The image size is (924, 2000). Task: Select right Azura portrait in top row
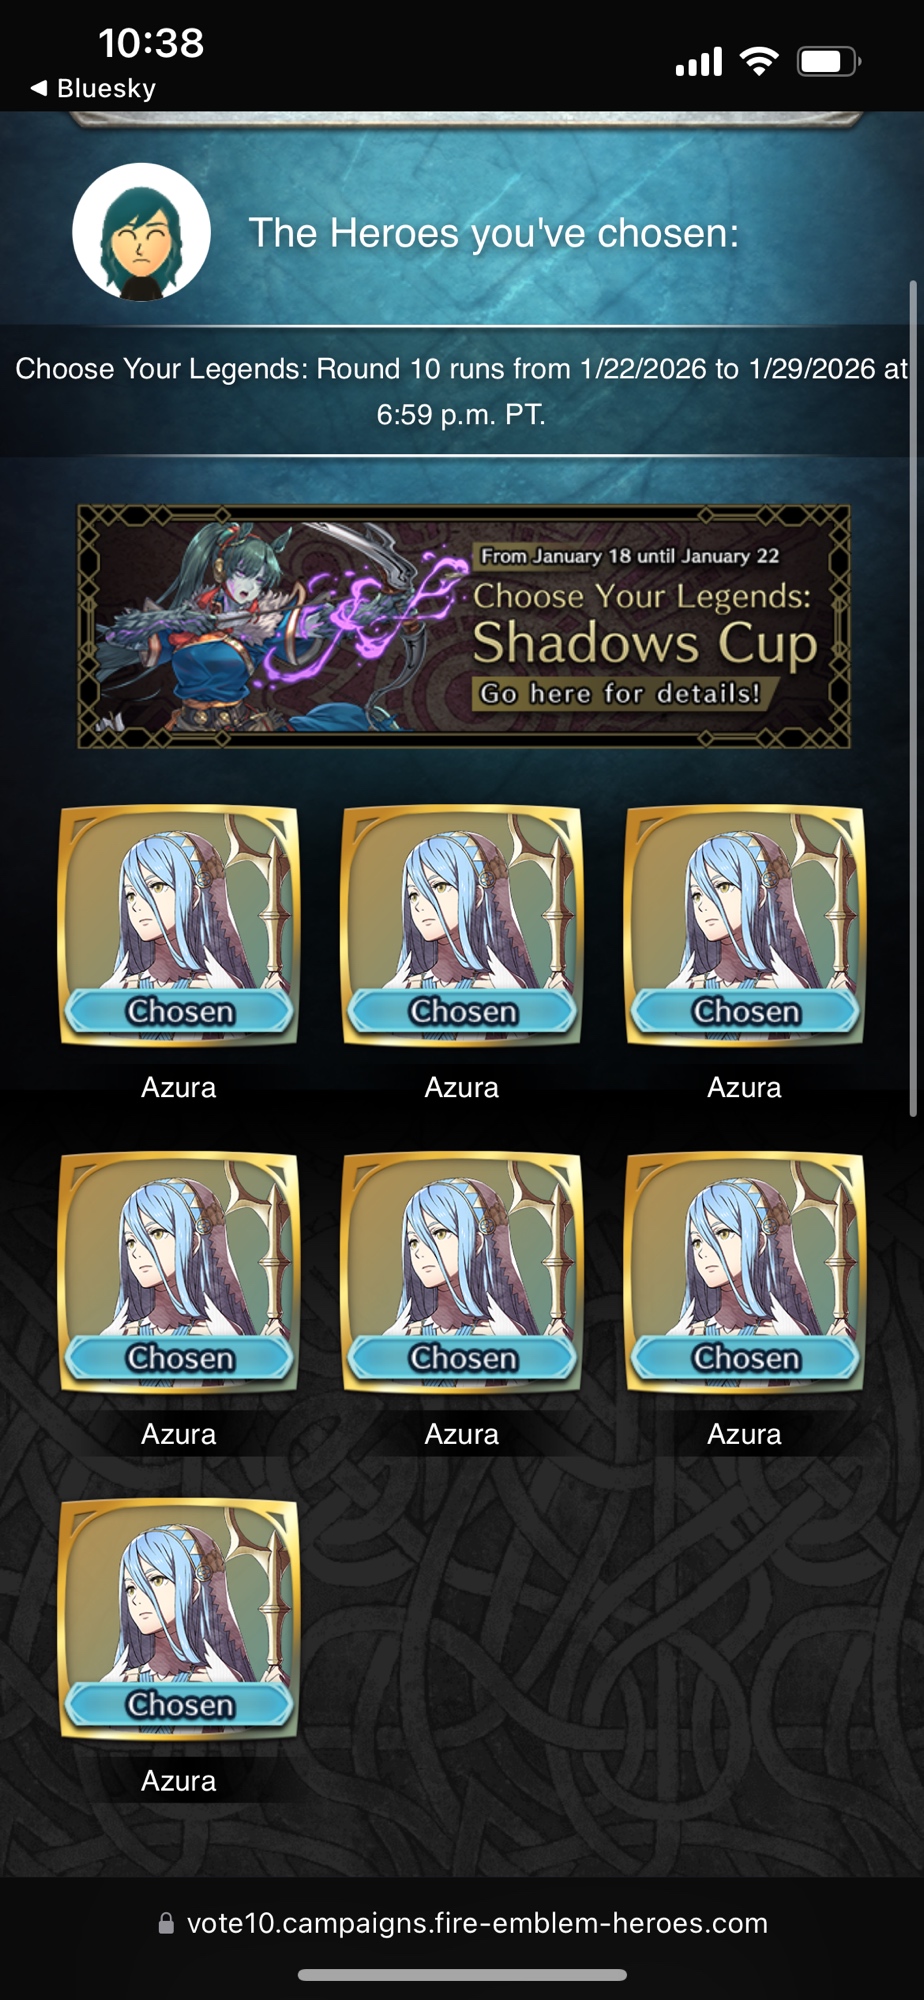tap(745, 925)
